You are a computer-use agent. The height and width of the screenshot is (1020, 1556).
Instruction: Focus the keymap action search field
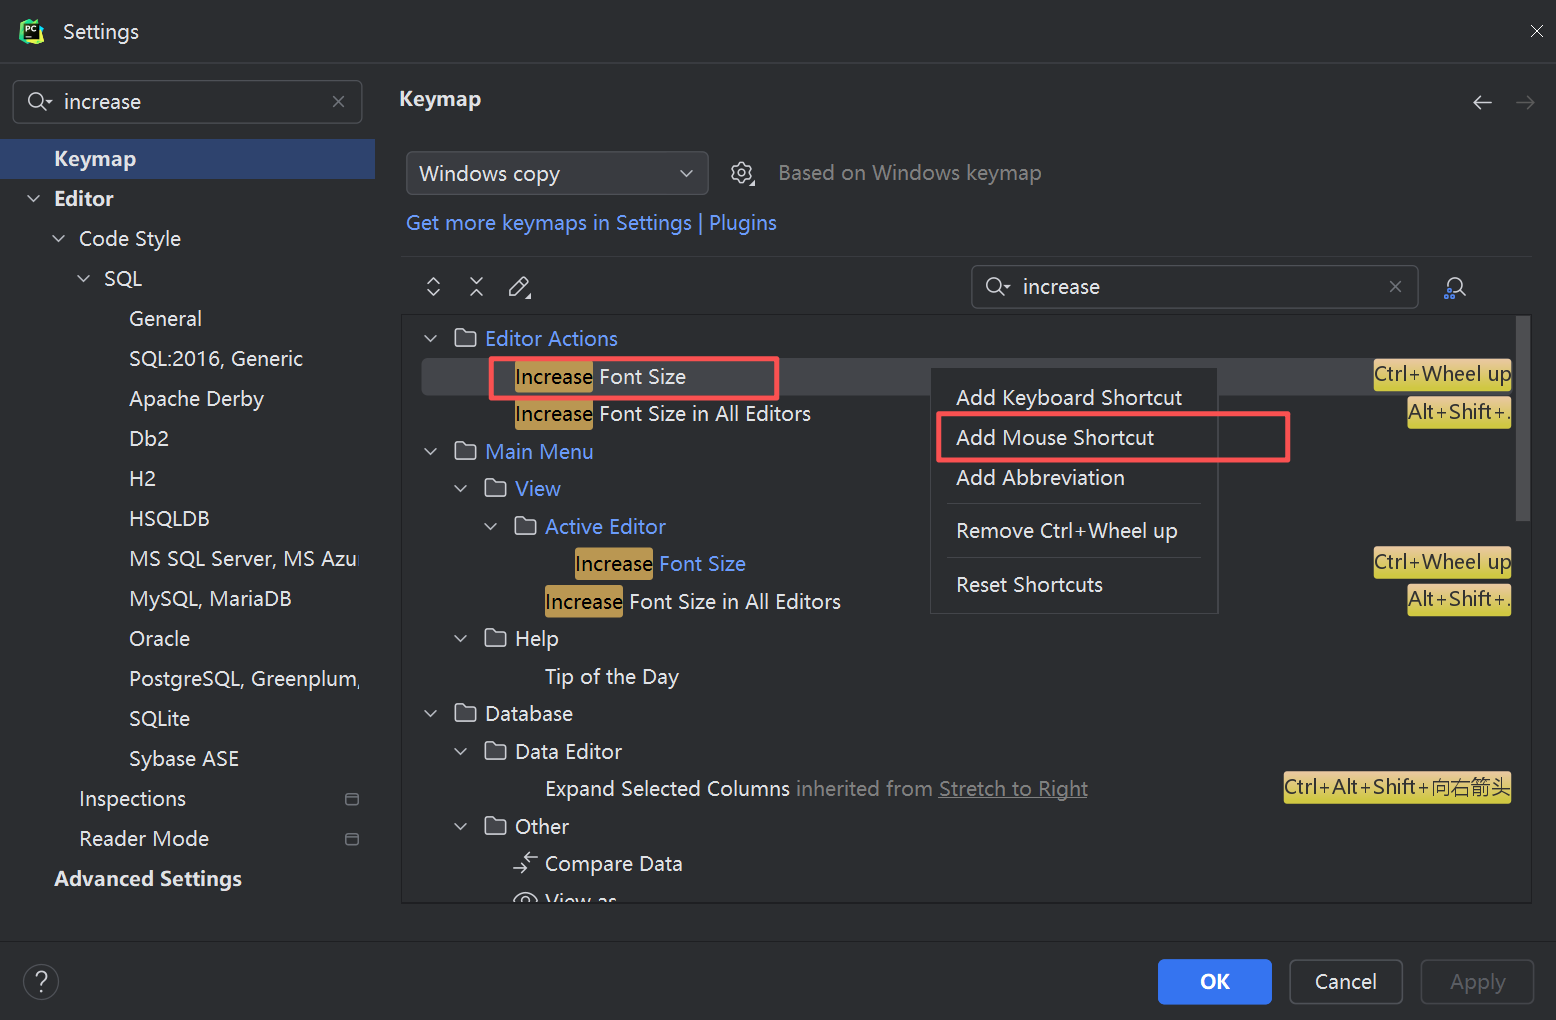1195,287
